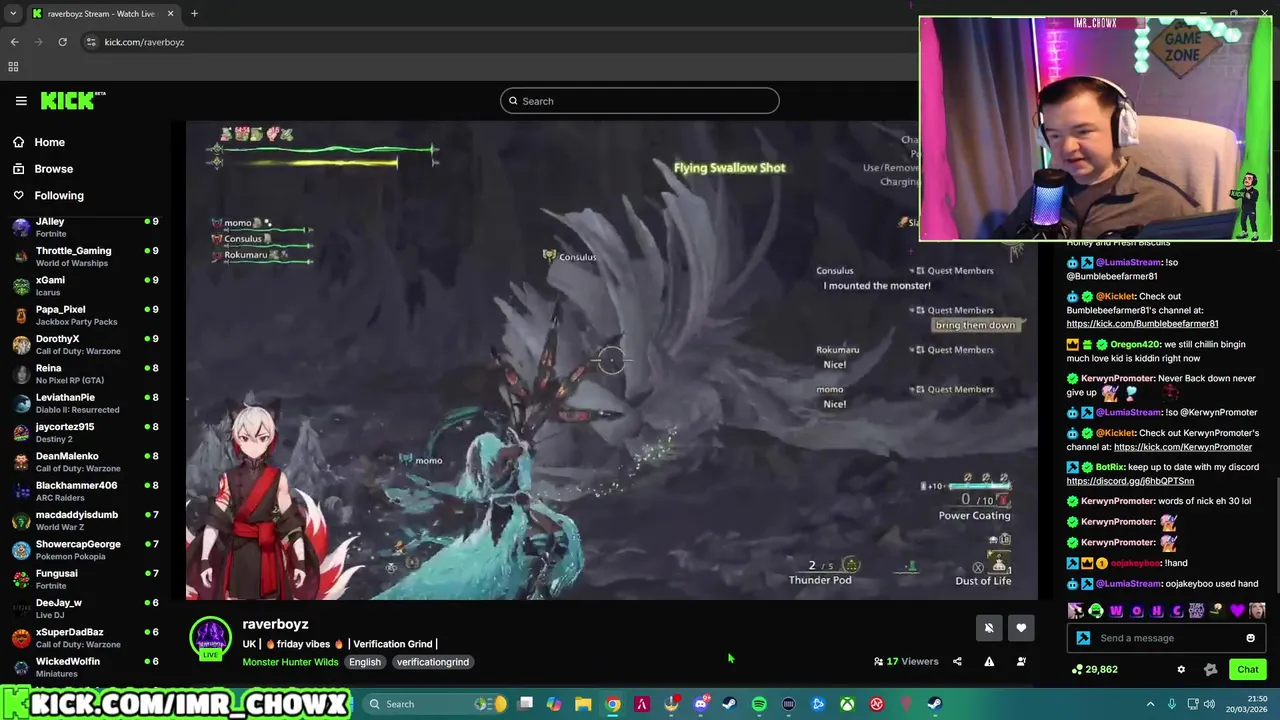This screenshot has height=720, width=1280.
Task: Click the oojakeyboo username in chat
Action: 1136,563
